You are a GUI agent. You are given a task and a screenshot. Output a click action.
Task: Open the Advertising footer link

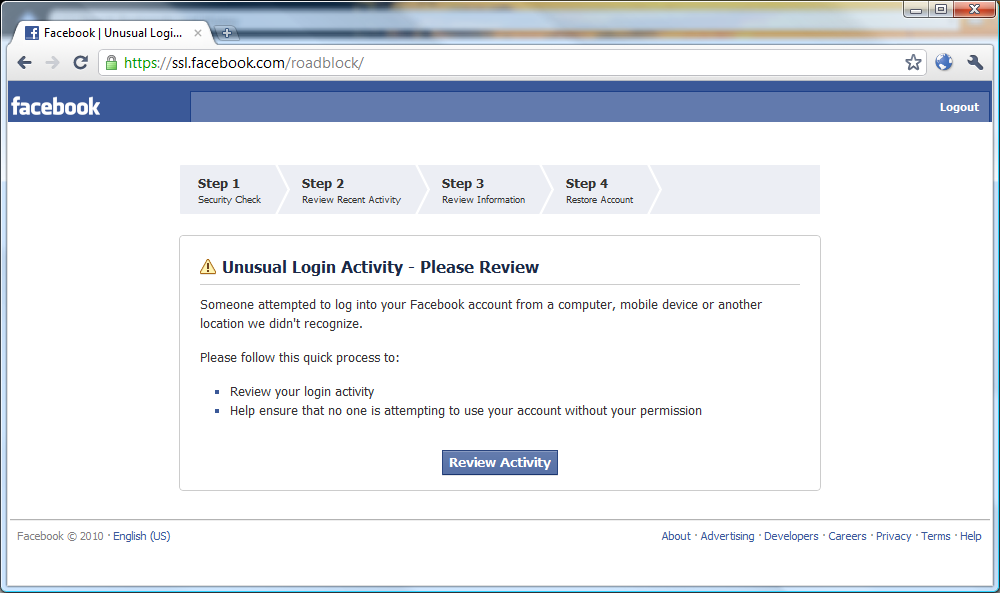pyautogui.click(x=727, y=536)
